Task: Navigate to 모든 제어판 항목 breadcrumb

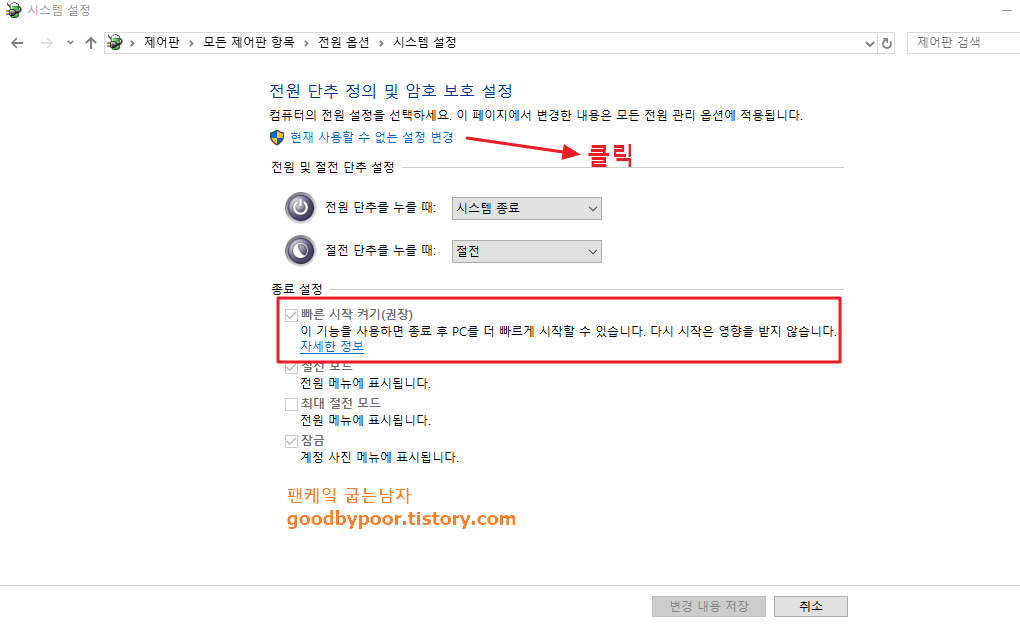Action: (248, 43)
